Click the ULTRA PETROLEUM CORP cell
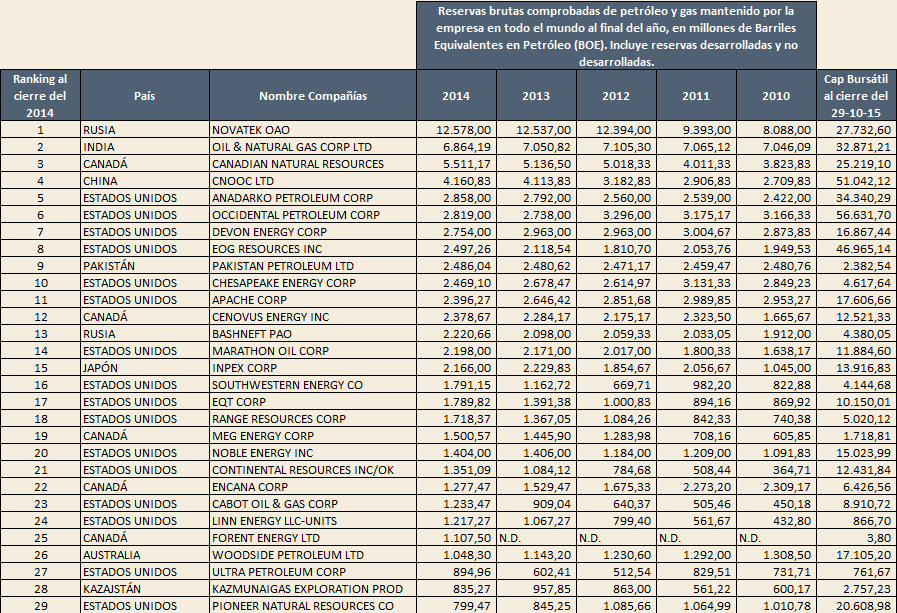This screenshot has height=613, width=897. 313,572
